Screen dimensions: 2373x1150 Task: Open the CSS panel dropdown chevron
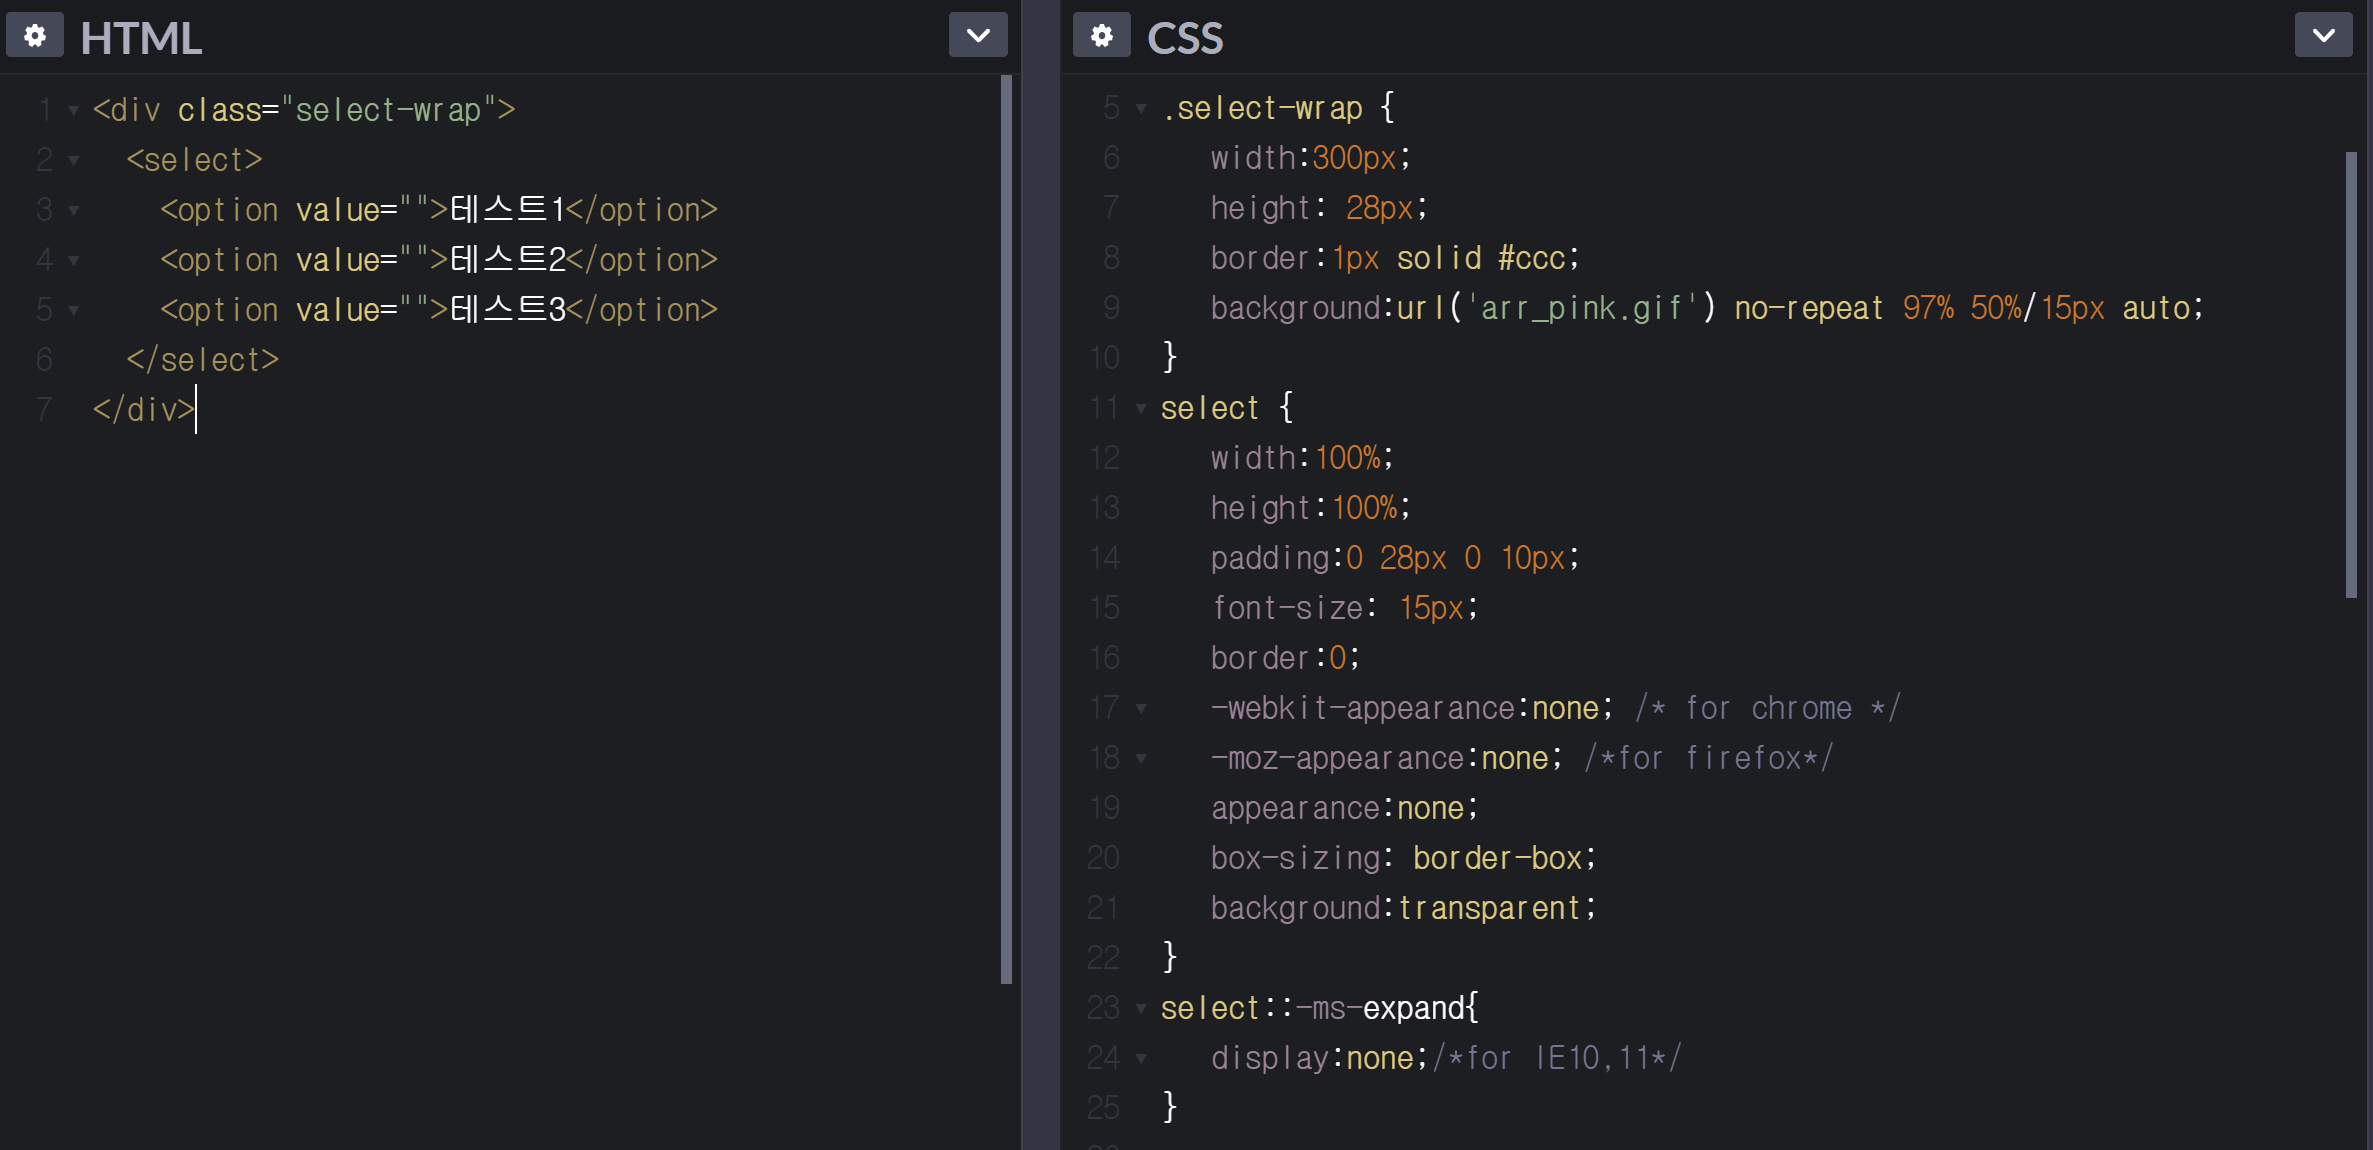point(2323,36)
